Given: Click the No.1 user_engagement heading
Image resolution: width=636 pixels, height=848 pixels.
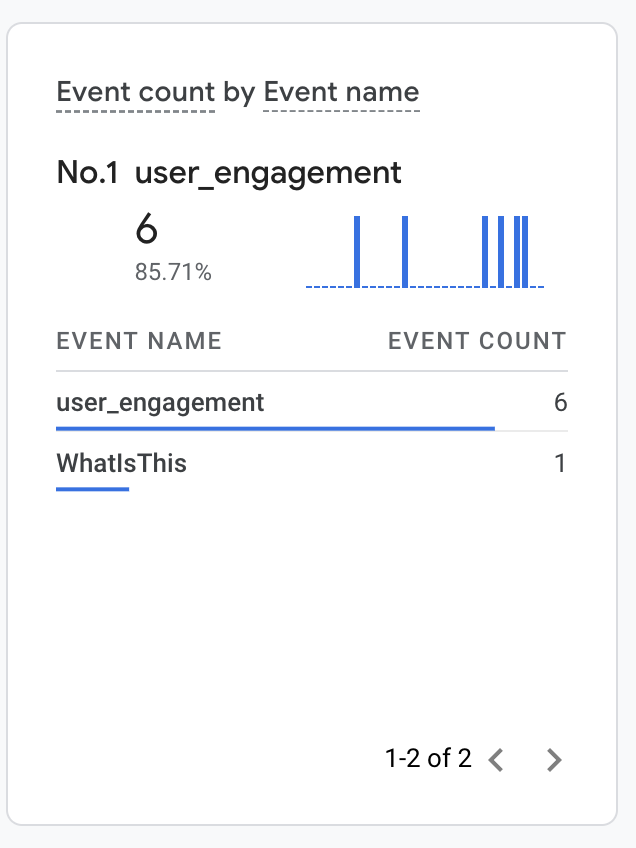Looking at the screenshot, I should click(268, 173).
